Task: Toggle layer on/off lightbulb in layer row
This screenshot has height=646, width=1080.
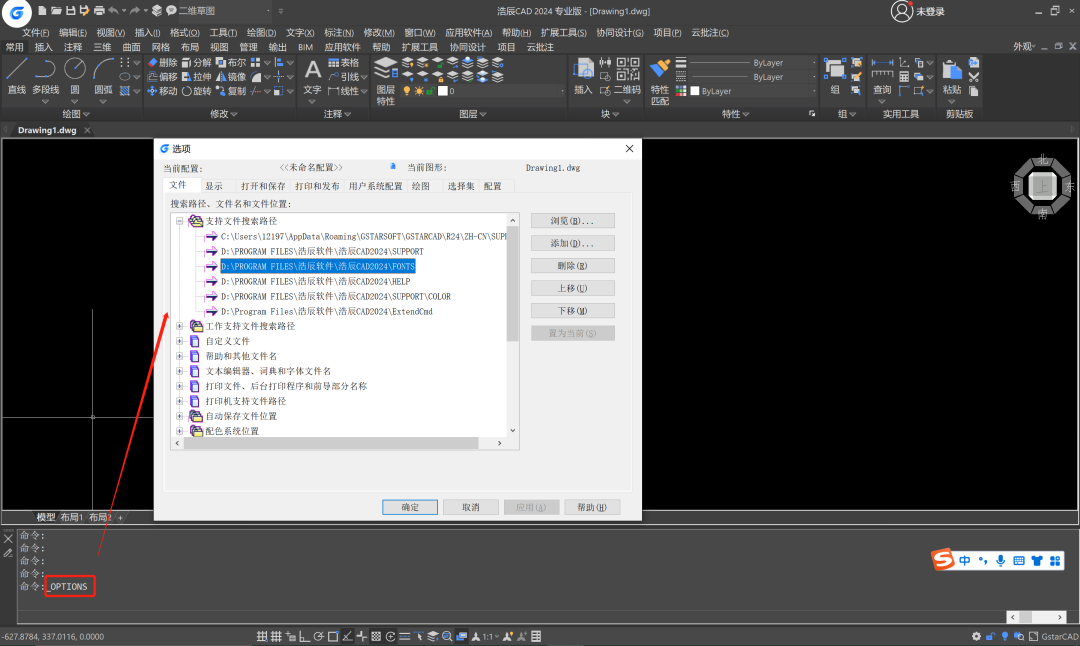Action: pos(406,91)
